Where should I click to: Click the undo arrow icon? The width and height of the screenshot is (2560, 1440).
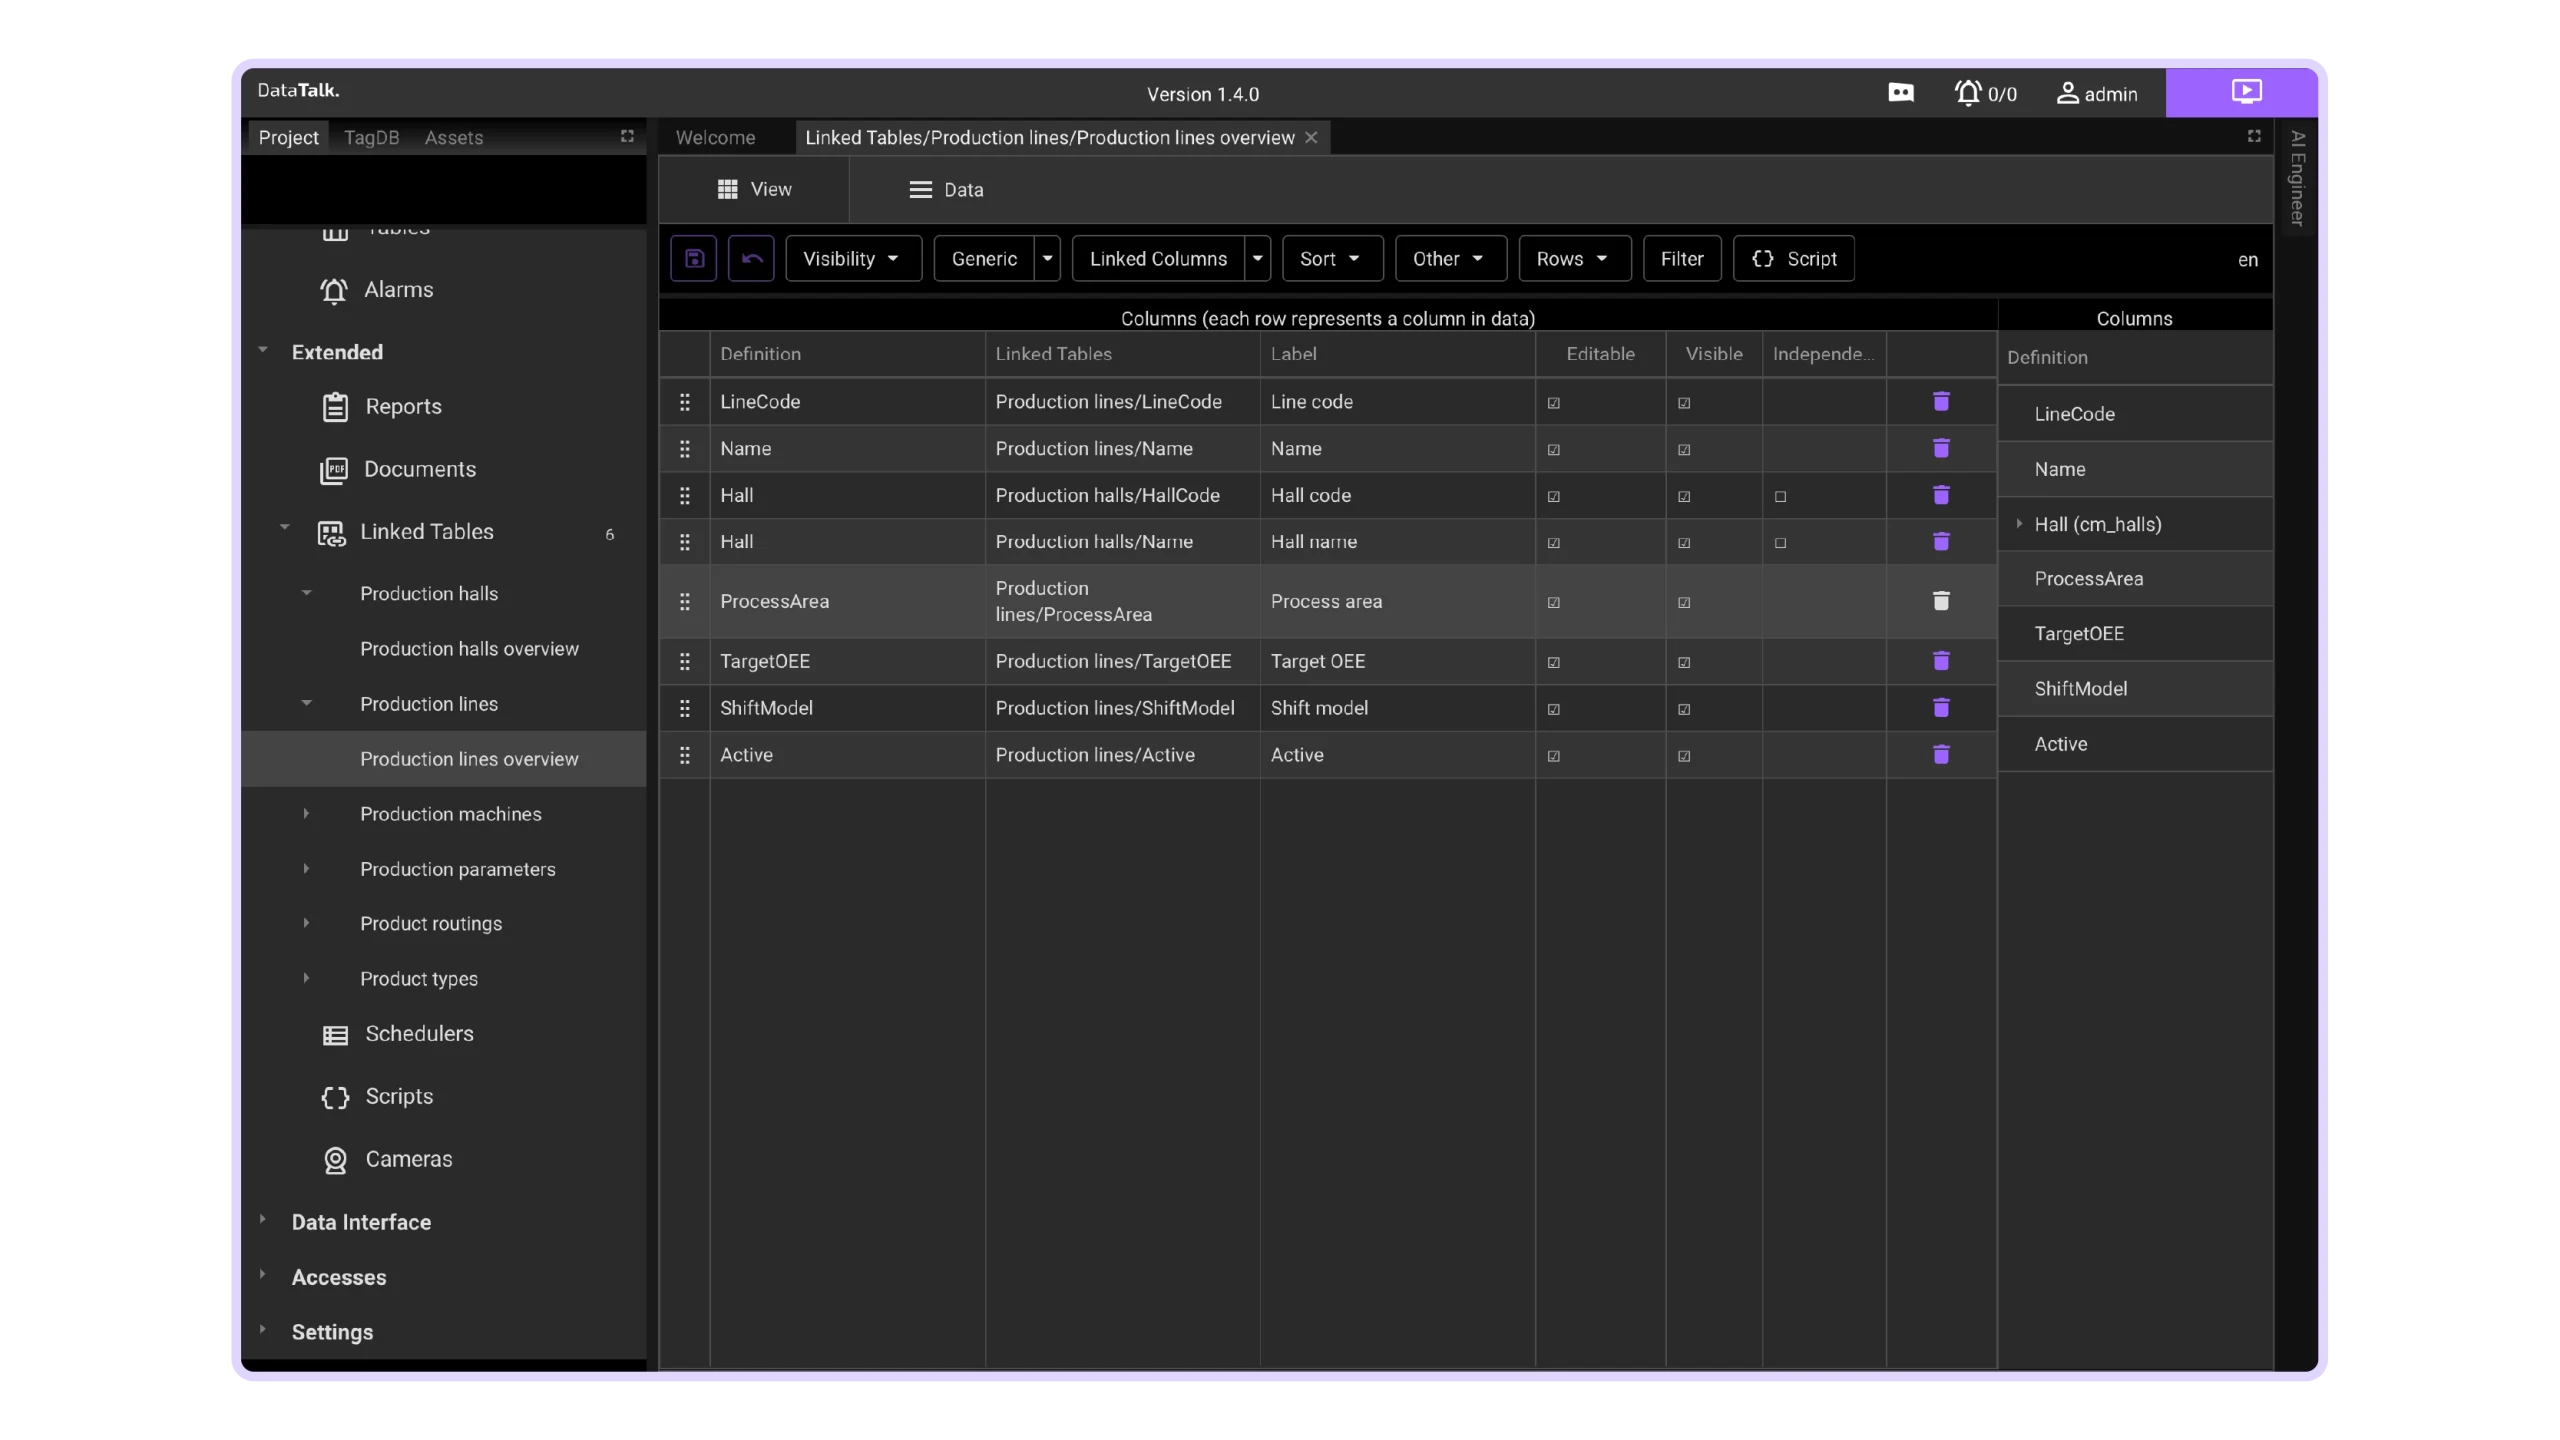pyautogui.click(x=751, y=259)
